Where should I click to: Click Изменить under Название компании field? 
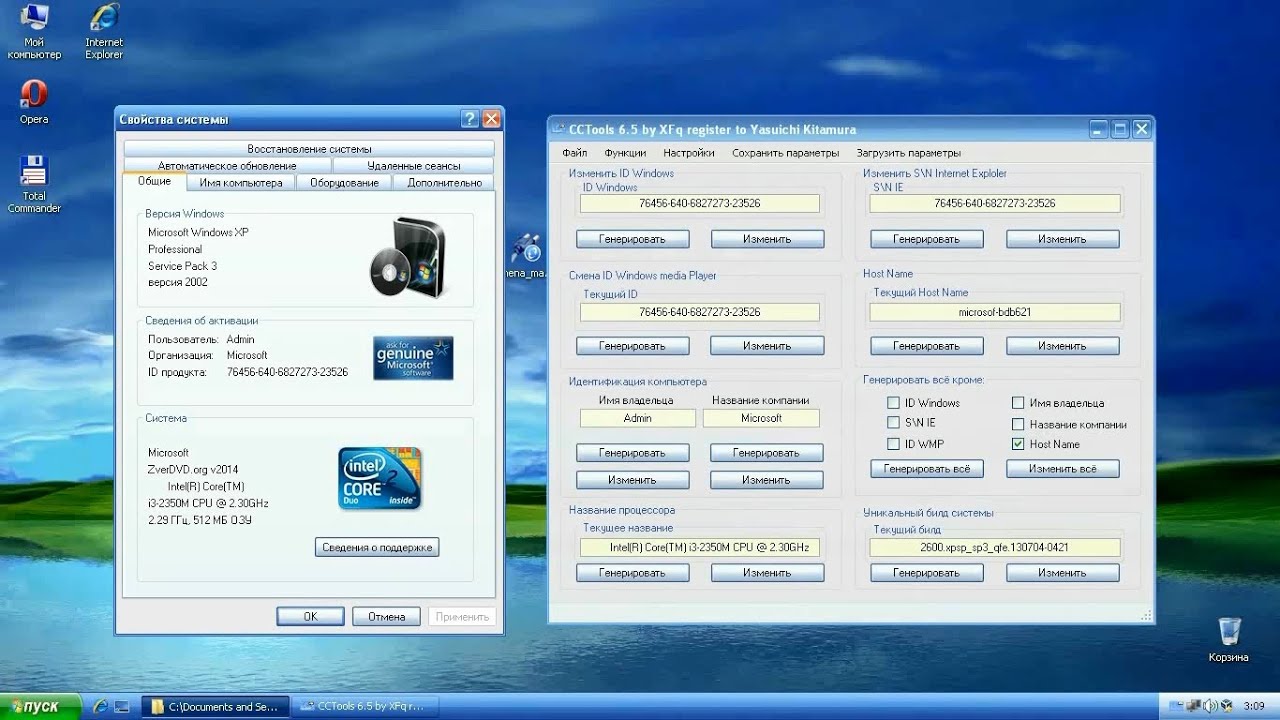766,480
